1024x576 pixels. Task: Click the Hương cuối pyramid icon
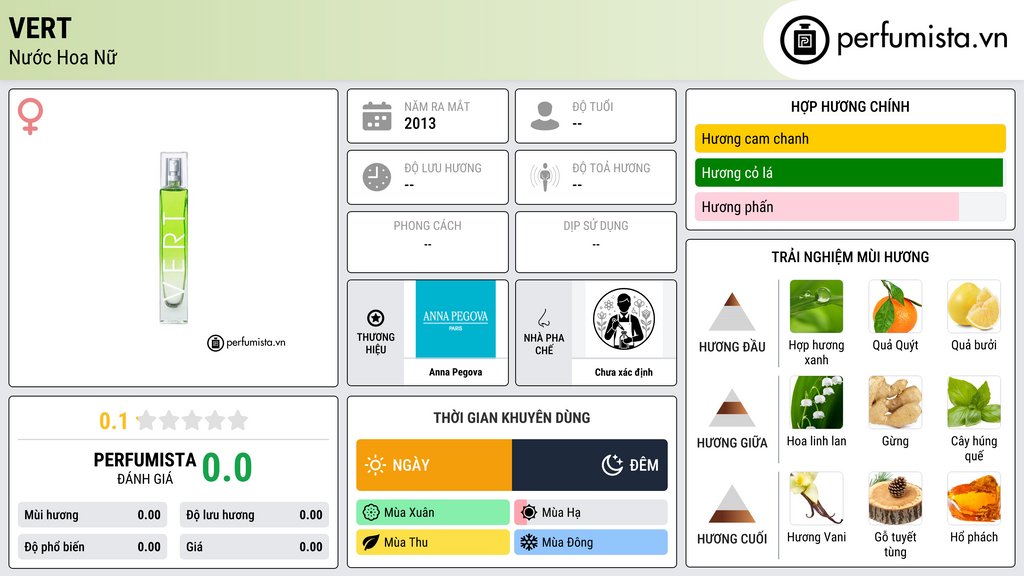732,504
